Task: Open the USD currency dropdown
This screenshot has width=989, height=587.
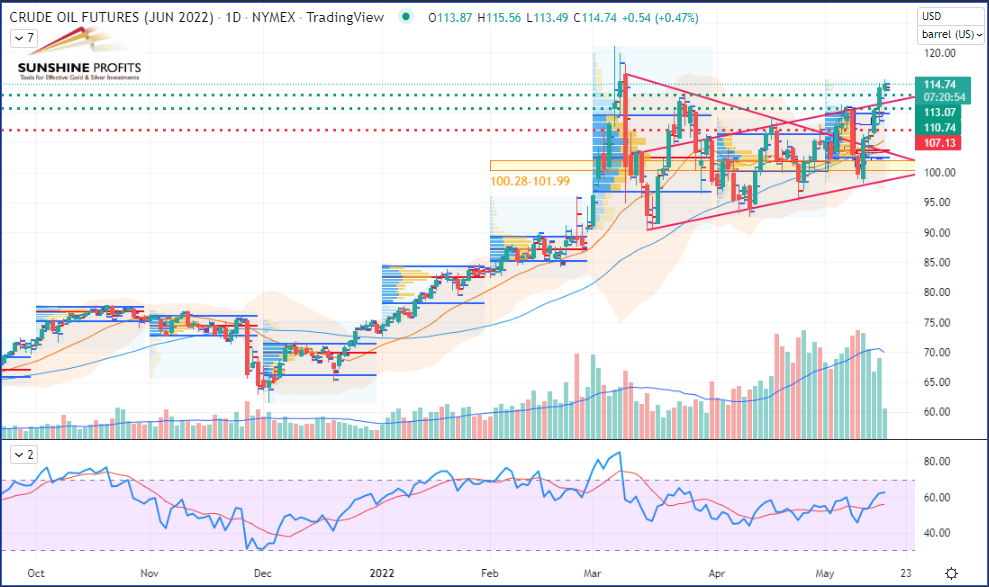Action: (x=950, y=17)
